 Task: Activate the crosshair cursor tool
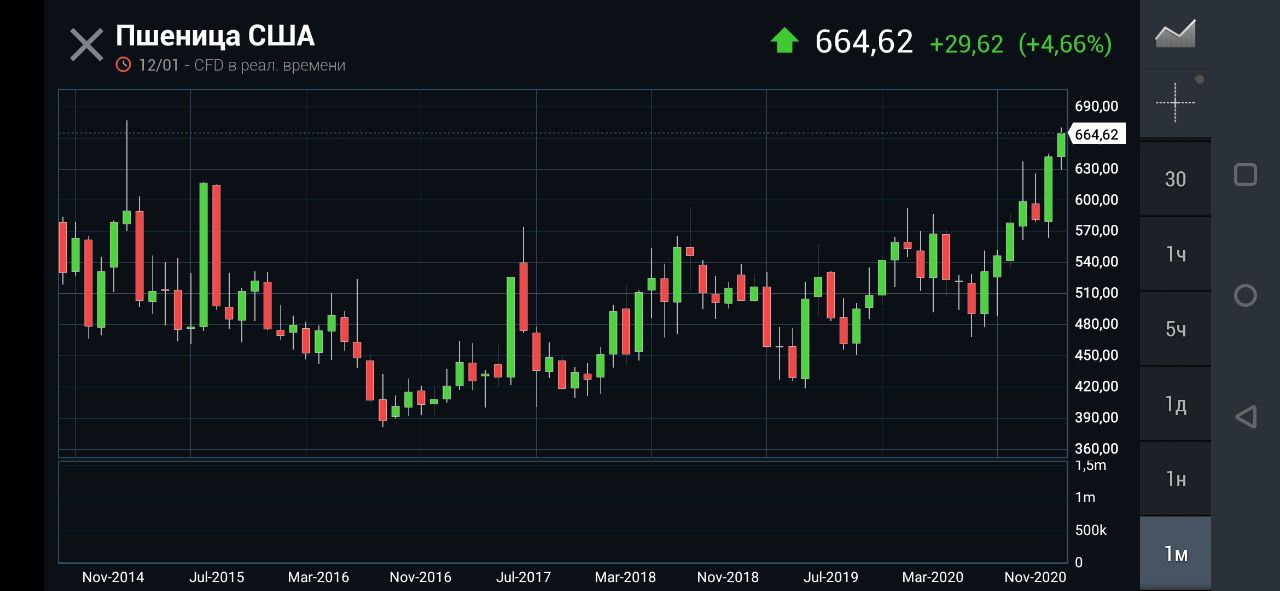tap(1175, 102)
